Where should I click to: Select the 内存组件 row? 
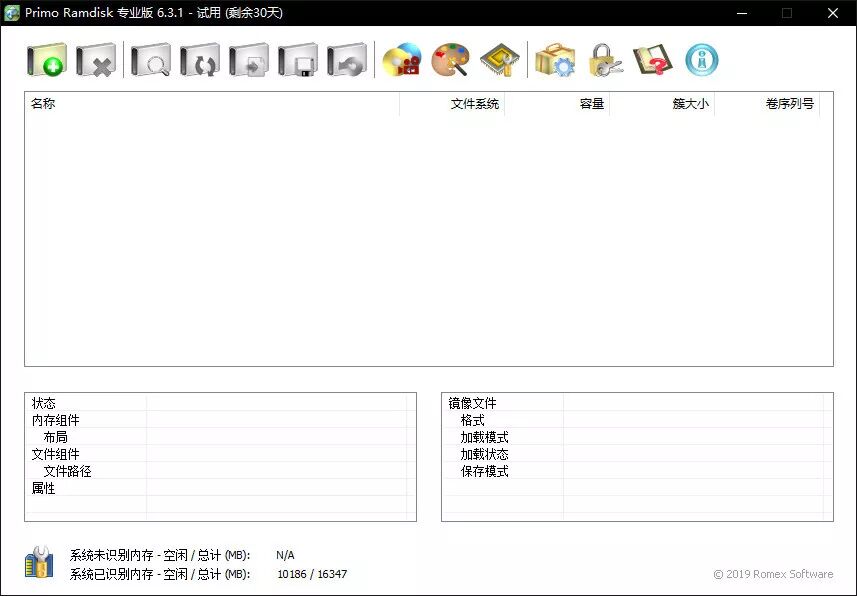click(x=220, y=420)
